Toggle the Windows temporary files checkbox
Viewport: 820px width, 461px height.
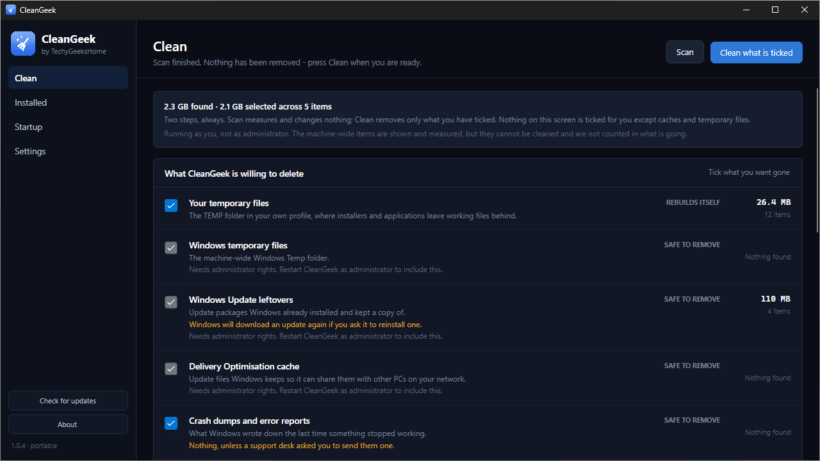click(x=171, y=248)
